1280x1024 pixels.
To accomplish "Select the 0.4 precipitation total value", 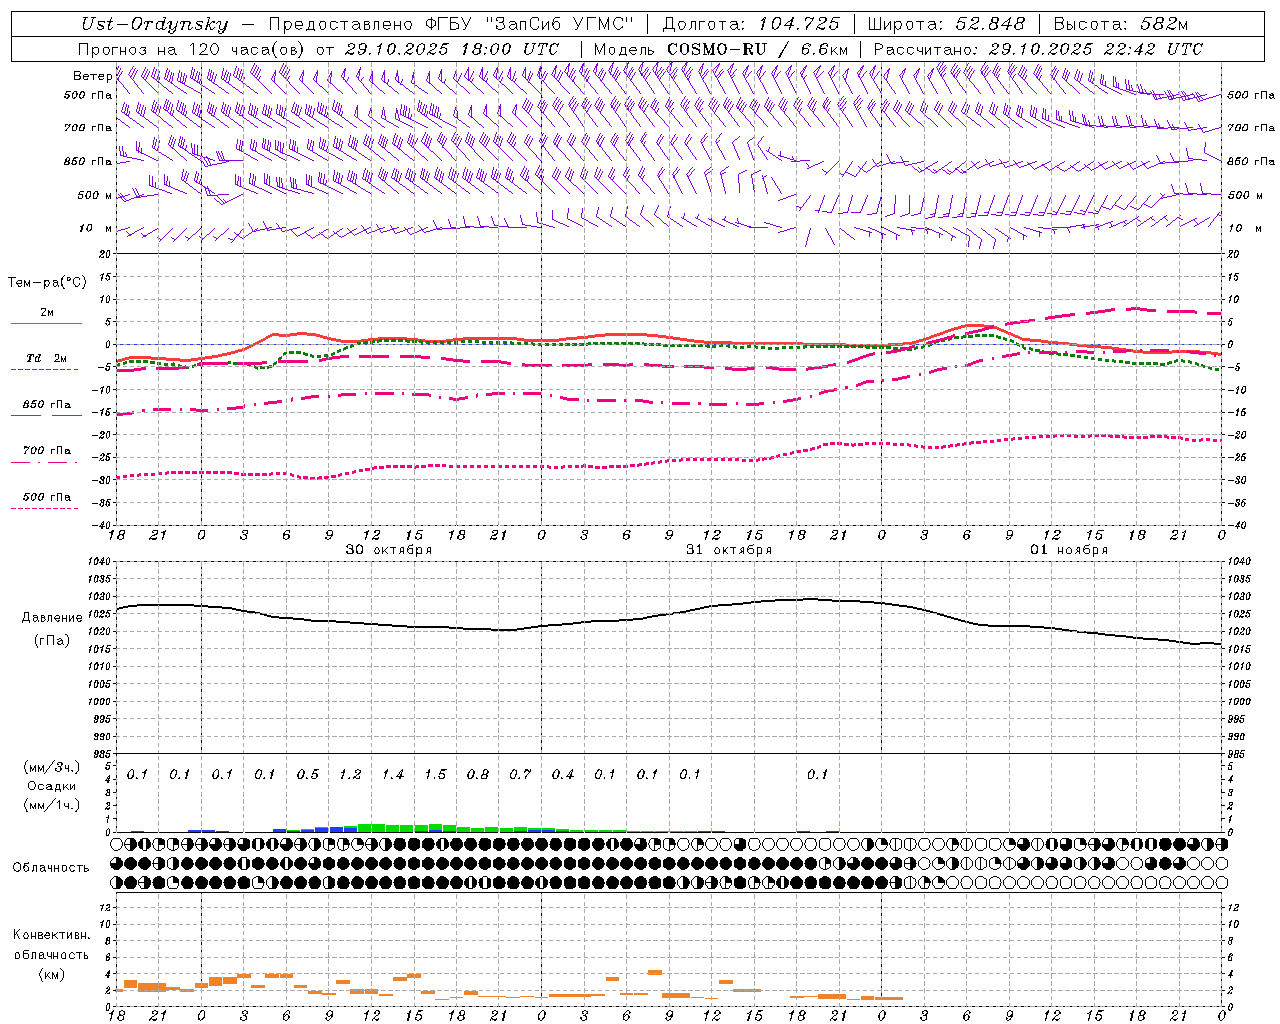I will point(563,775).
